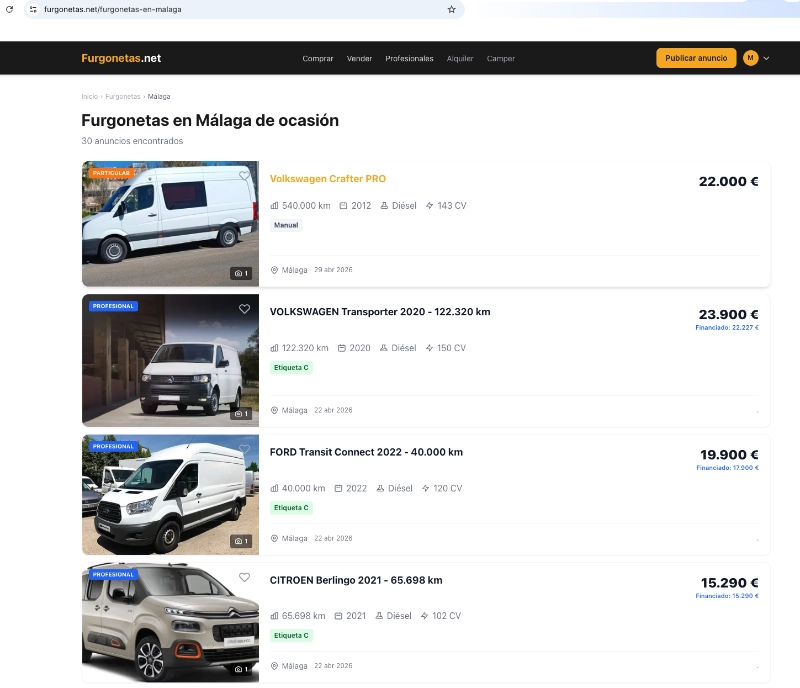Open the Comprar menu item
The image size is (800, 688).
(317, 59)
